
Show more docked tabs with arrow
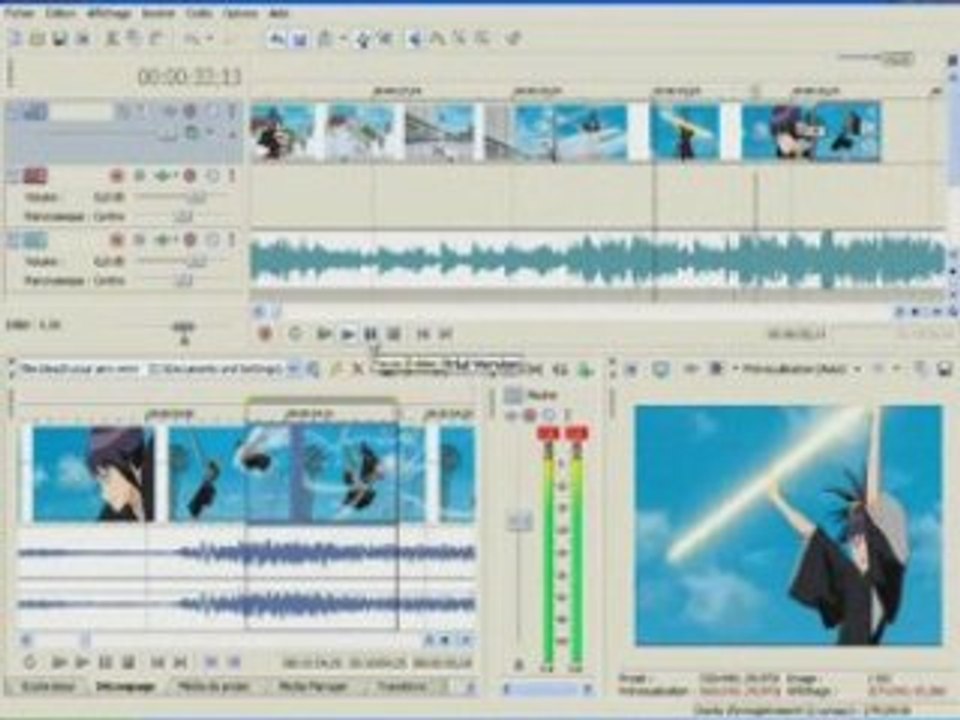470,688
